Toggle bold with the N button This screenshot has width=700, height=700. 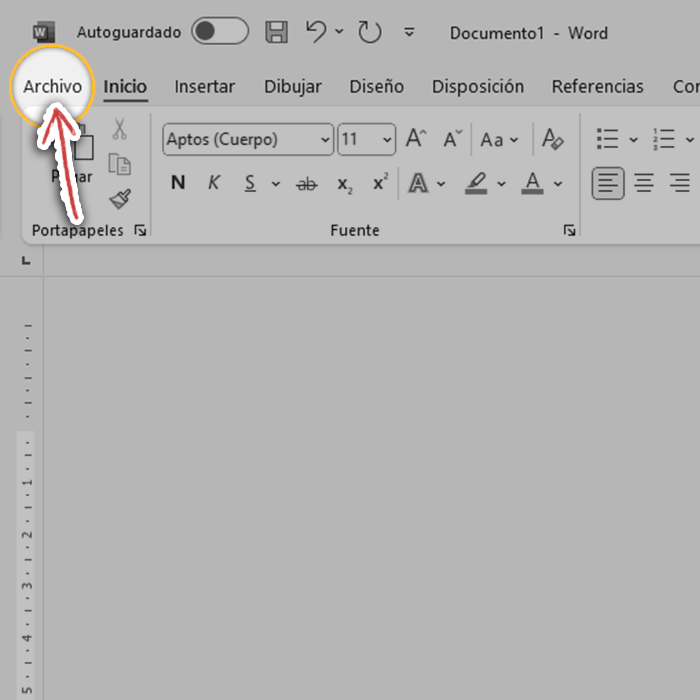[178, 183]
